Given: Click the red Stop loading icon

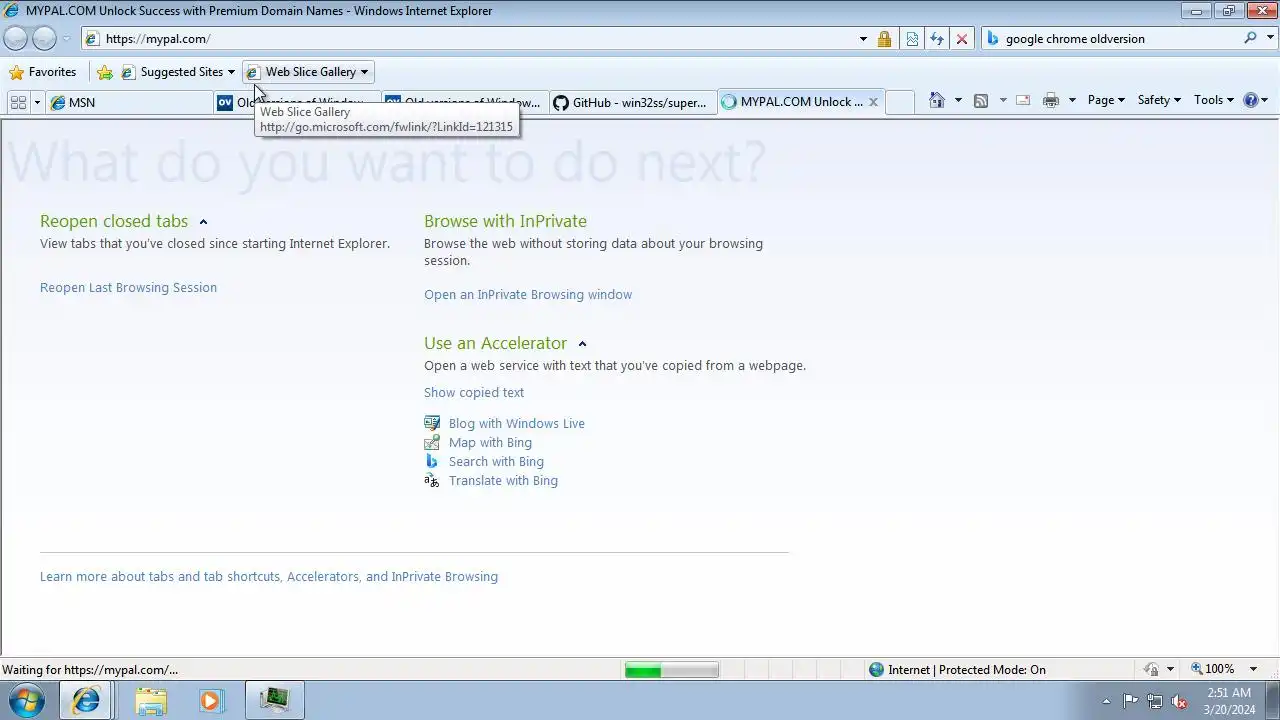Looking at the screenshot, I should coord(962,39).
